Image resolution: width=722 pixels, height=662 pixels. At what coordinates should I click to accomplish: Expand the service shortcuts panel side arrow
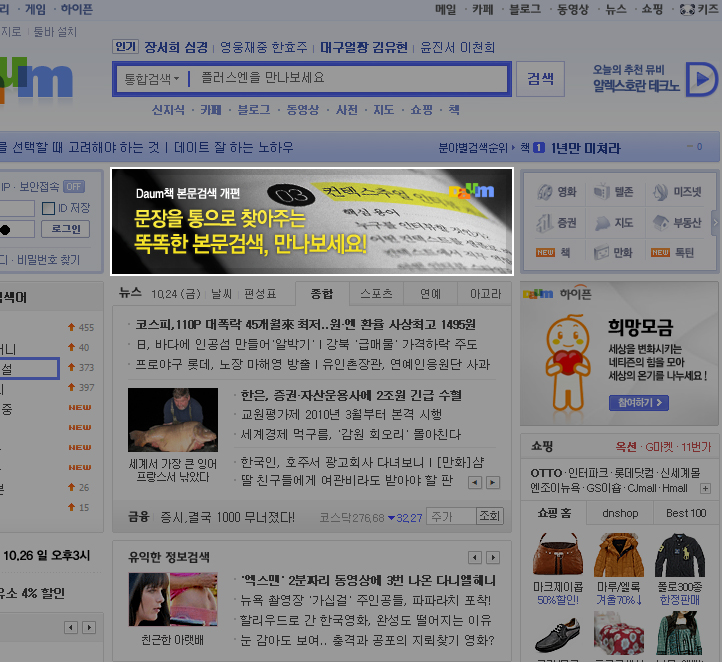715,222
